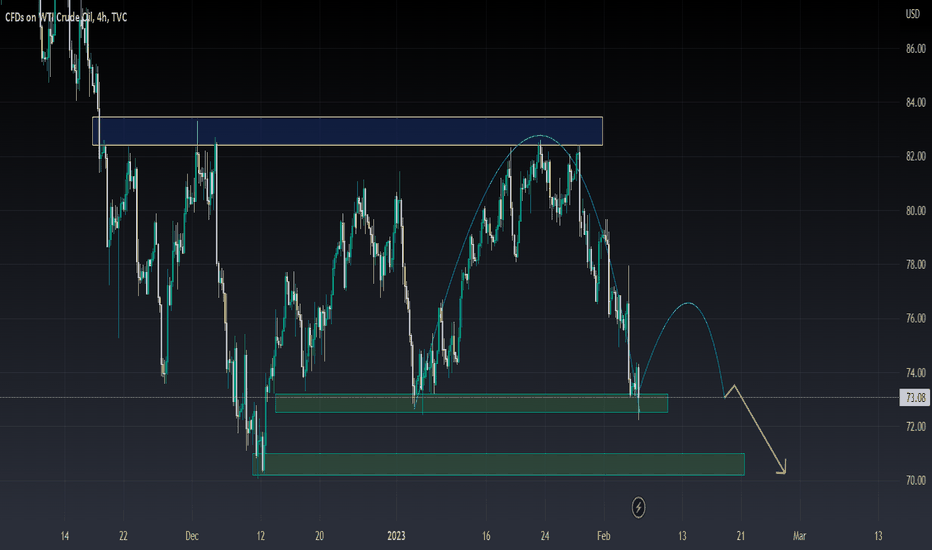
Task: Click the Dec date label on time axis
Action: (191, 536)
